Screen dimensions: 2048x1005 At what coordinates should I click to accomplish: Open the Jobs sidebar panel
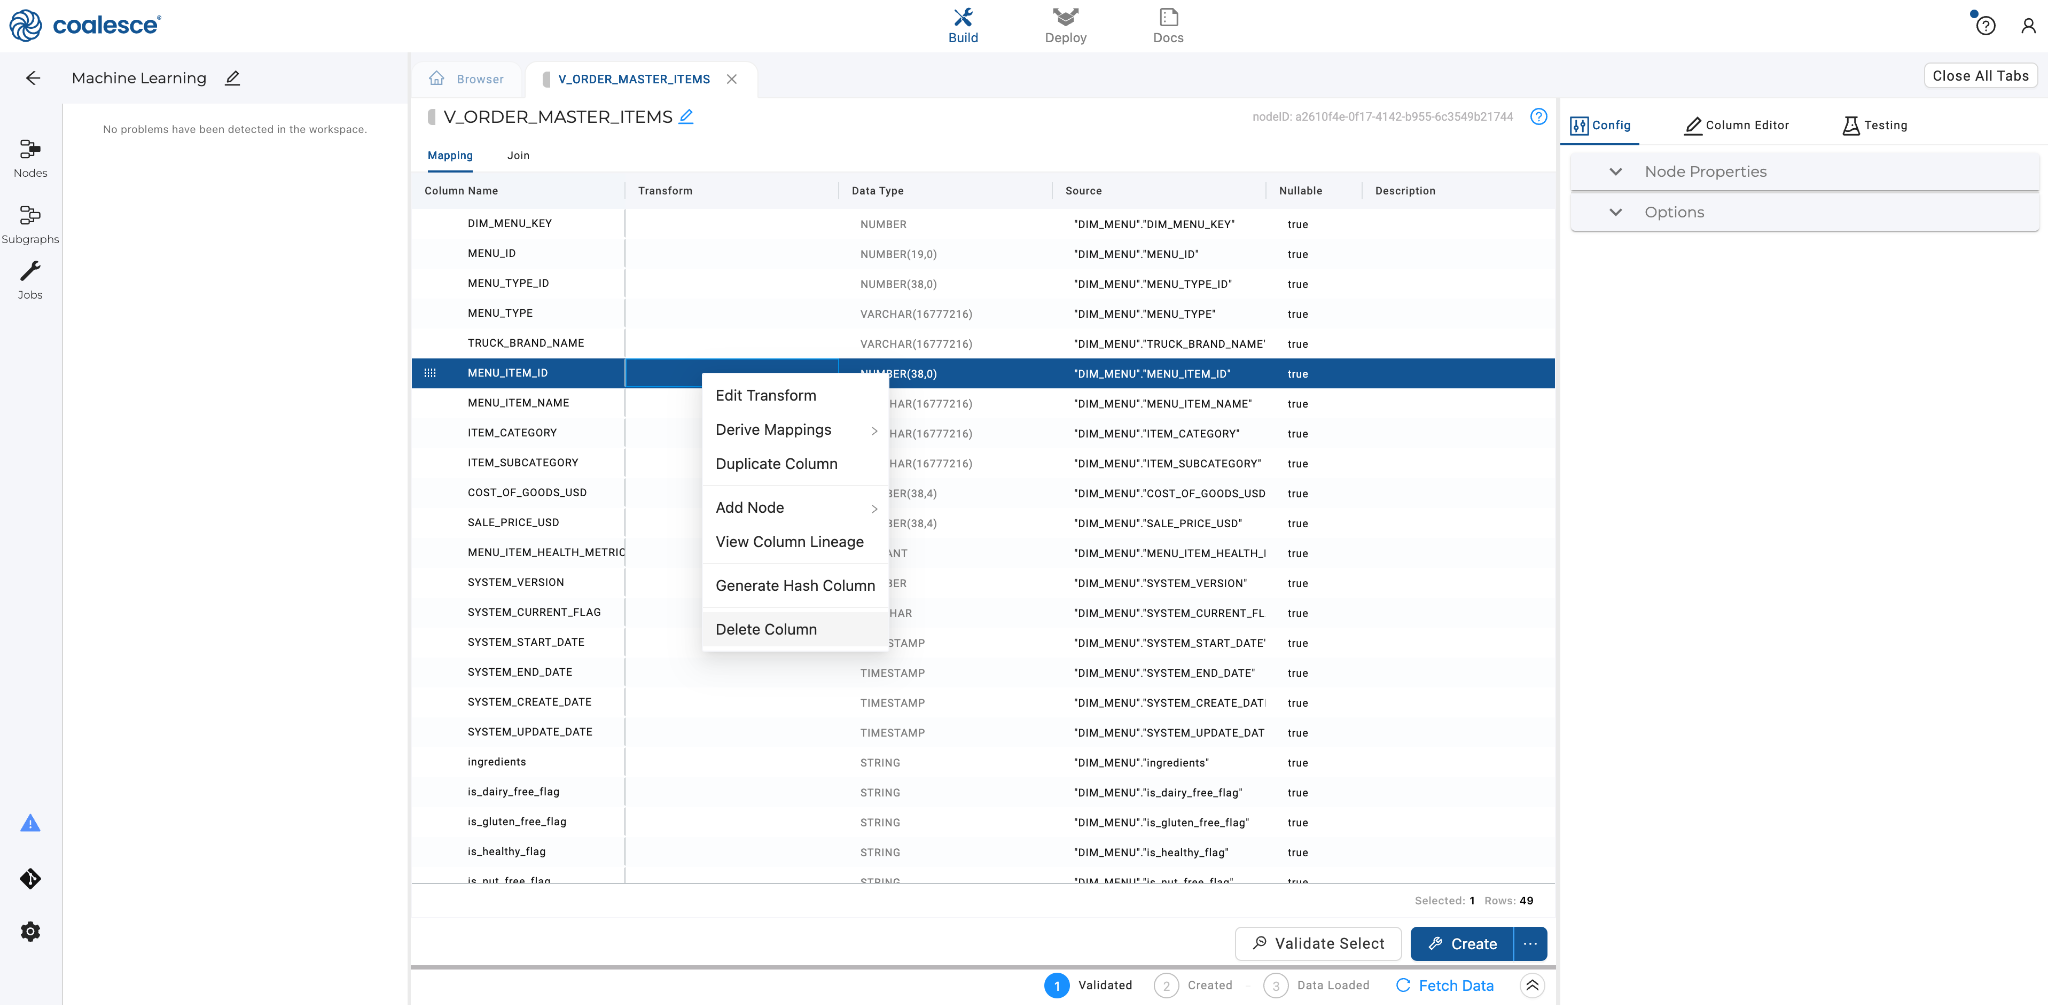30,281
